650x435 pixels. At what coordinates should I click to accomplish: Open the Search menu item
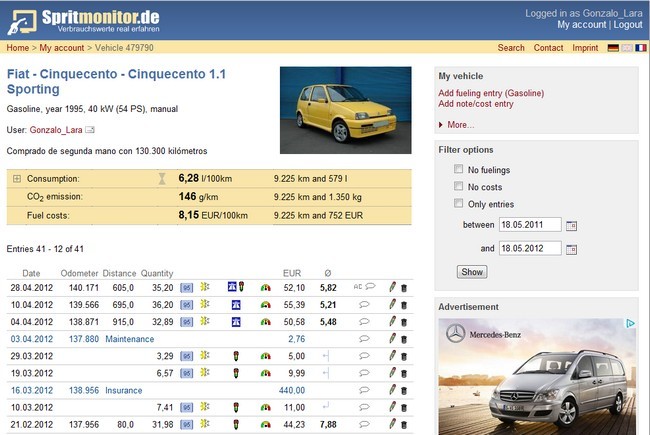[511, 47]
